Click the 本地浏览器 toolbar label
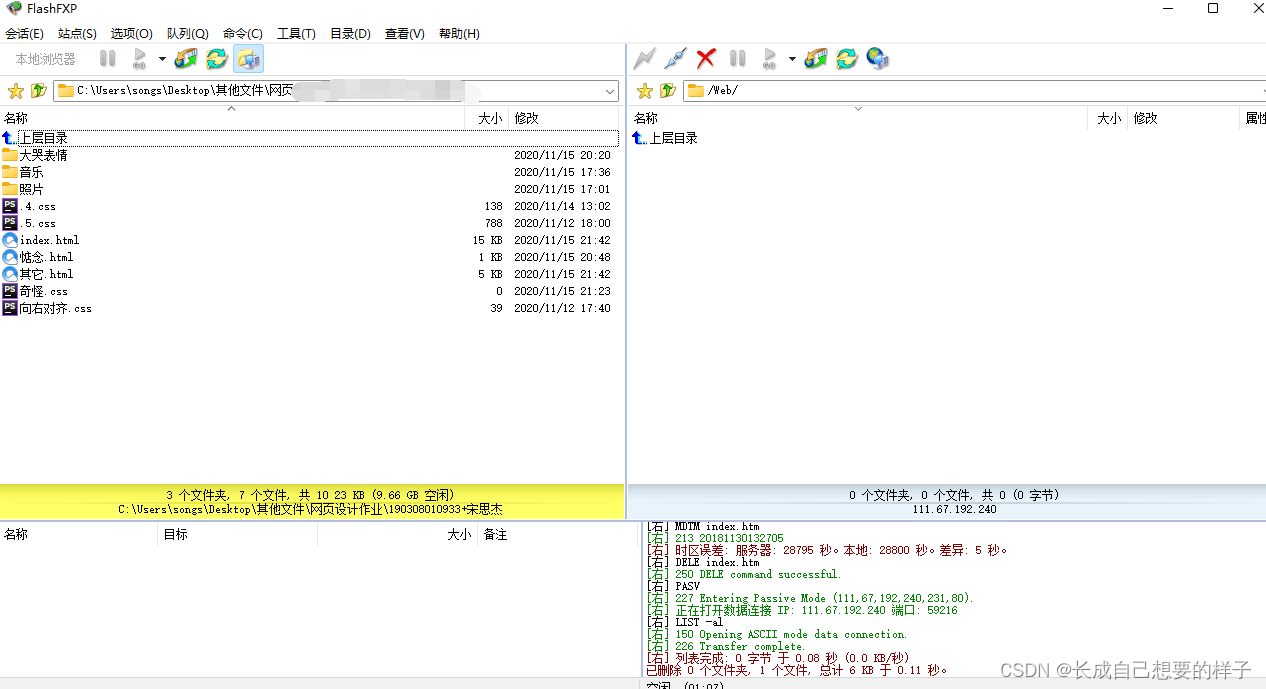Image resolution: width=1266 pixels, height=689 pixels. click(45, 59)
